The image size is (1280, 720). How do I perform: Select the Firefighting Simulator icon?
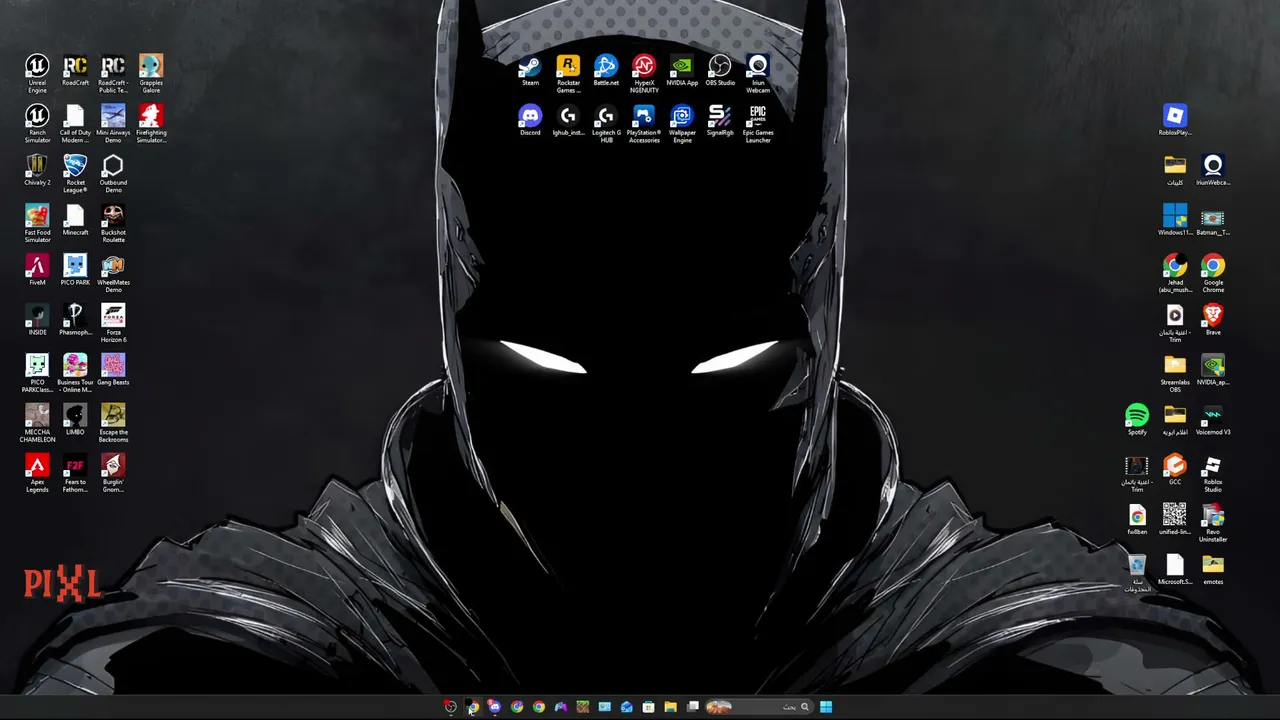(151, 124)
